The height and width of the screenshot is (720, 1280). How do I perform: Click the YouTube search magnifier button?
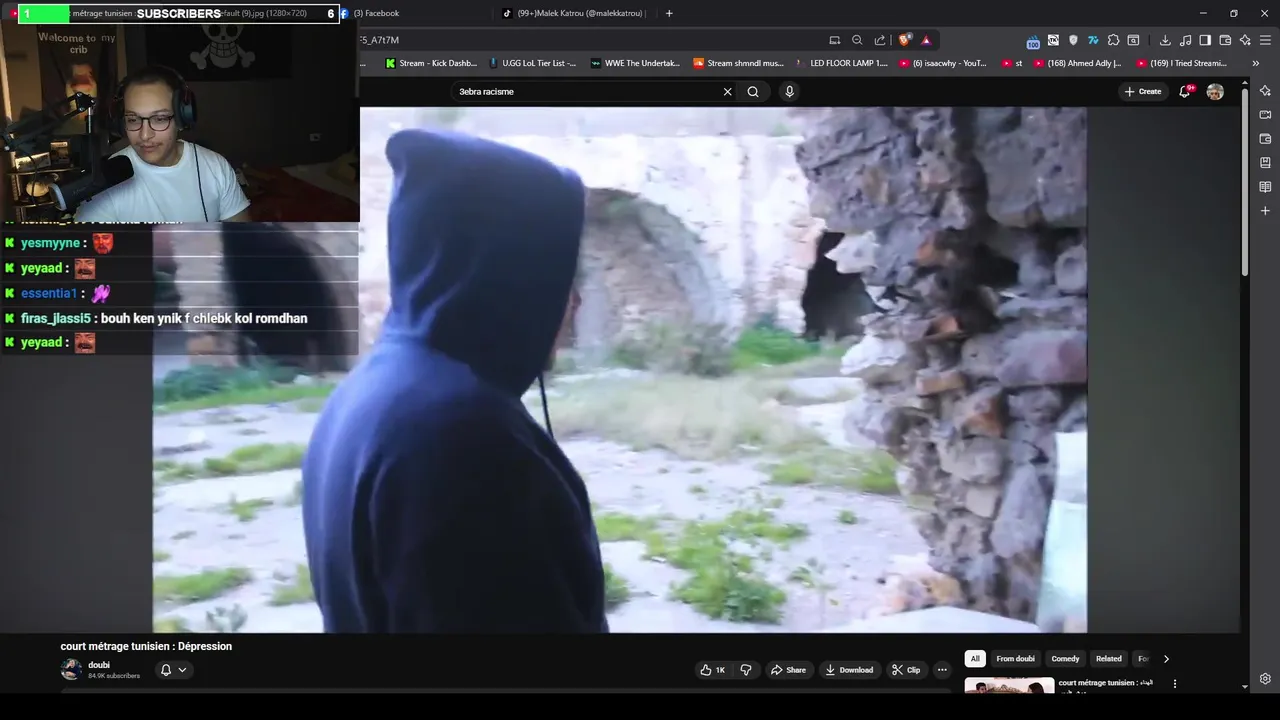[753, 91]
